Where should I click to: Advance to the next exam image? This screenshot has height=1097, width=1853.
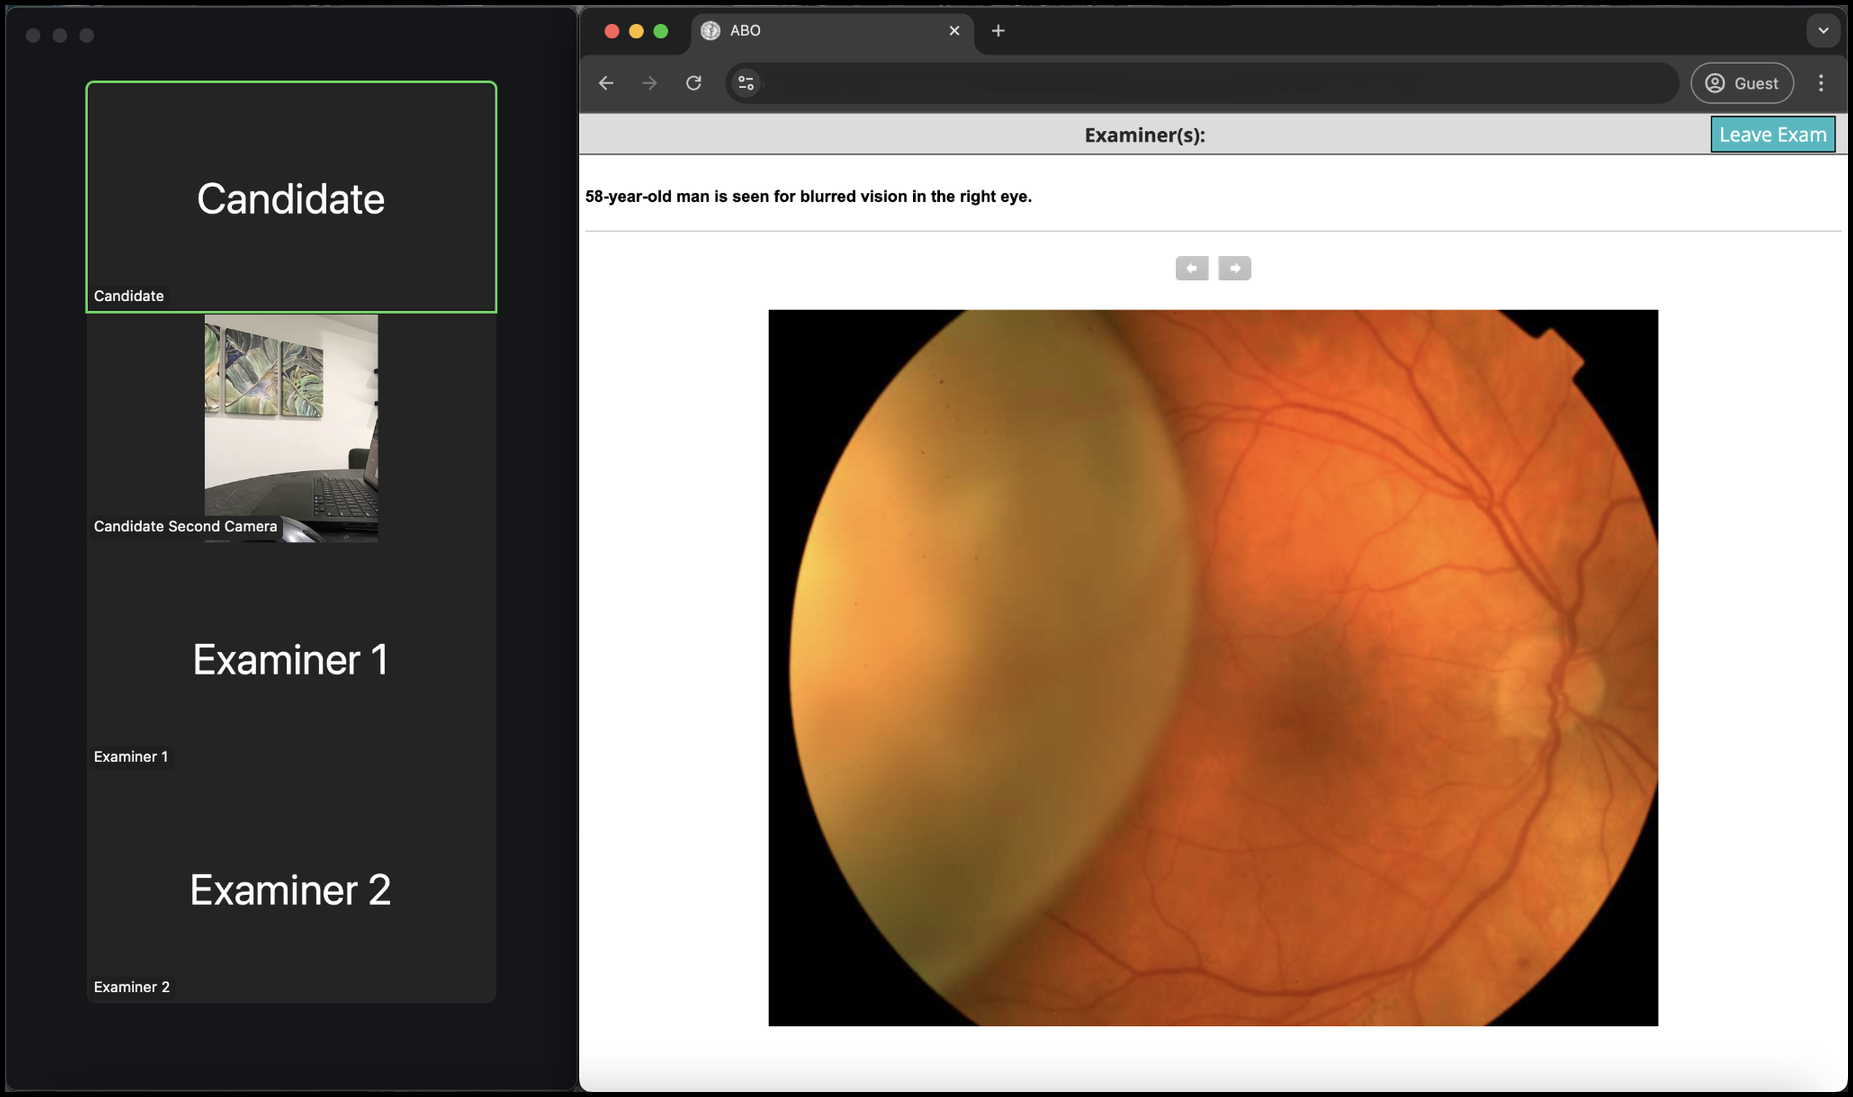[x=1234, y=268]
